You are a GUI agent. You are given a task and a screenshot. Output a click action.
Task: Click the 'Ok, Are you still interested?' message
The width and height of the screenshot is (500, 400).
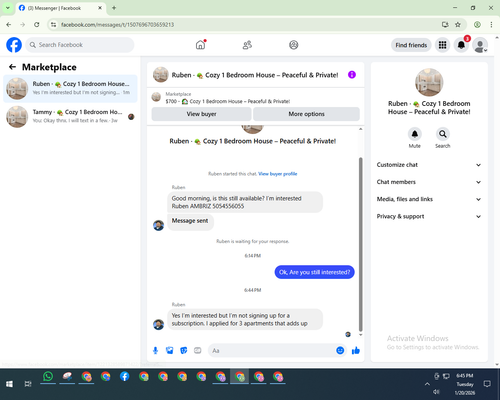[314, 272]
